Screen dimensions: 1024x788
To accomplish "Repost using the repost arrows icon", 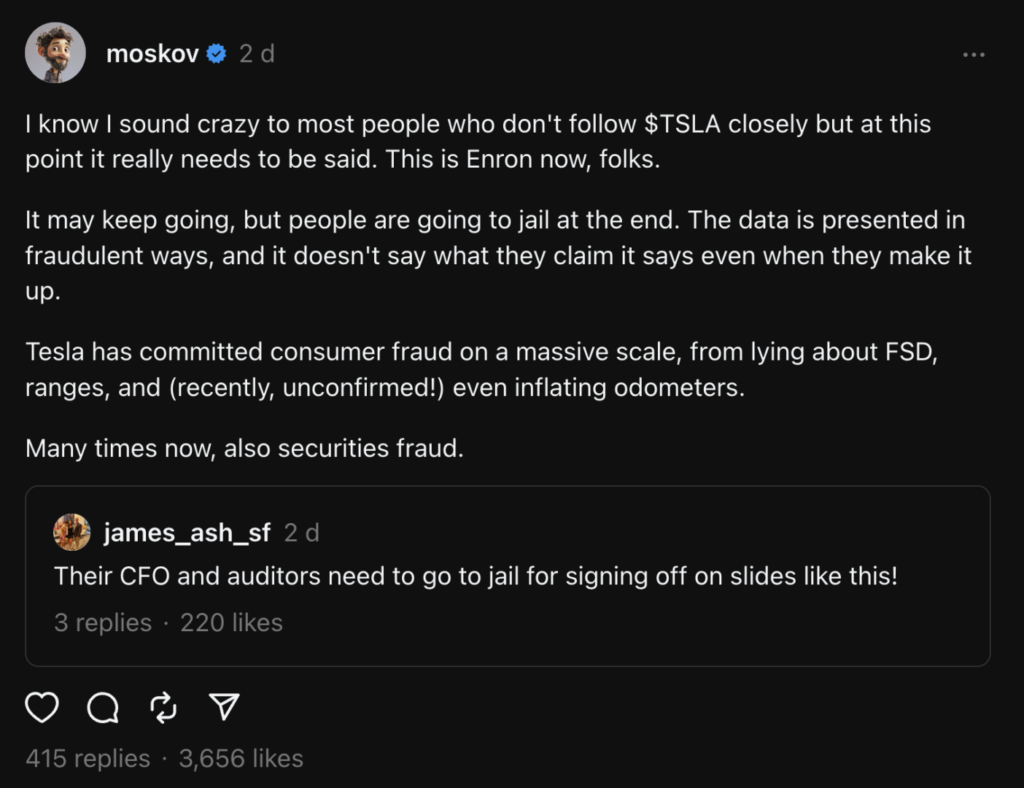I will click(x=163, y=708).
